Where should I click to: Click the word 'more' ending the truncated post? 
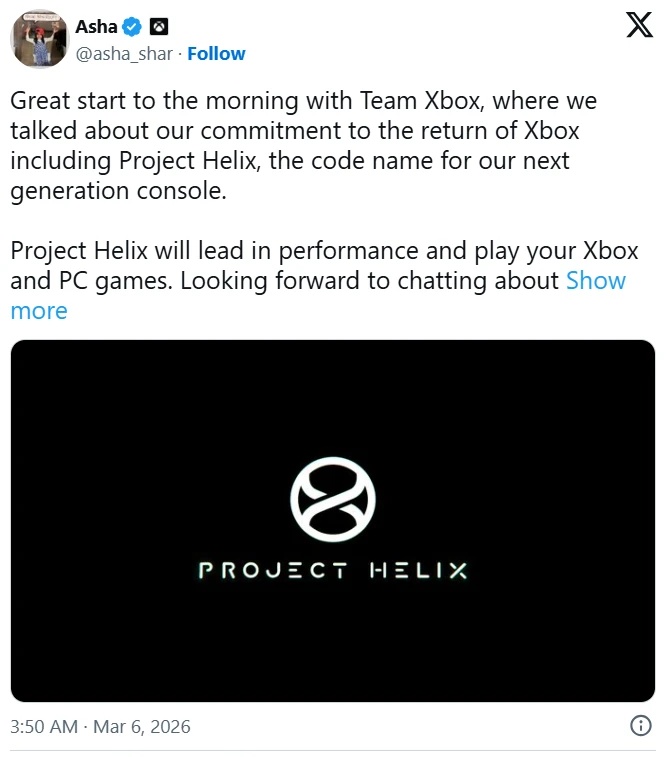point(39,311)
